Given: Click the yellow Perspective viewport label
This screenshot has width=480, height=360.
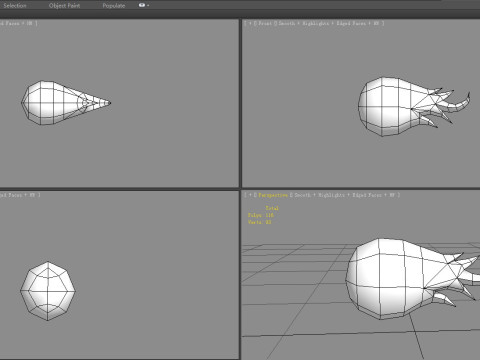Looking at the screenshot, I should [273, 195].
